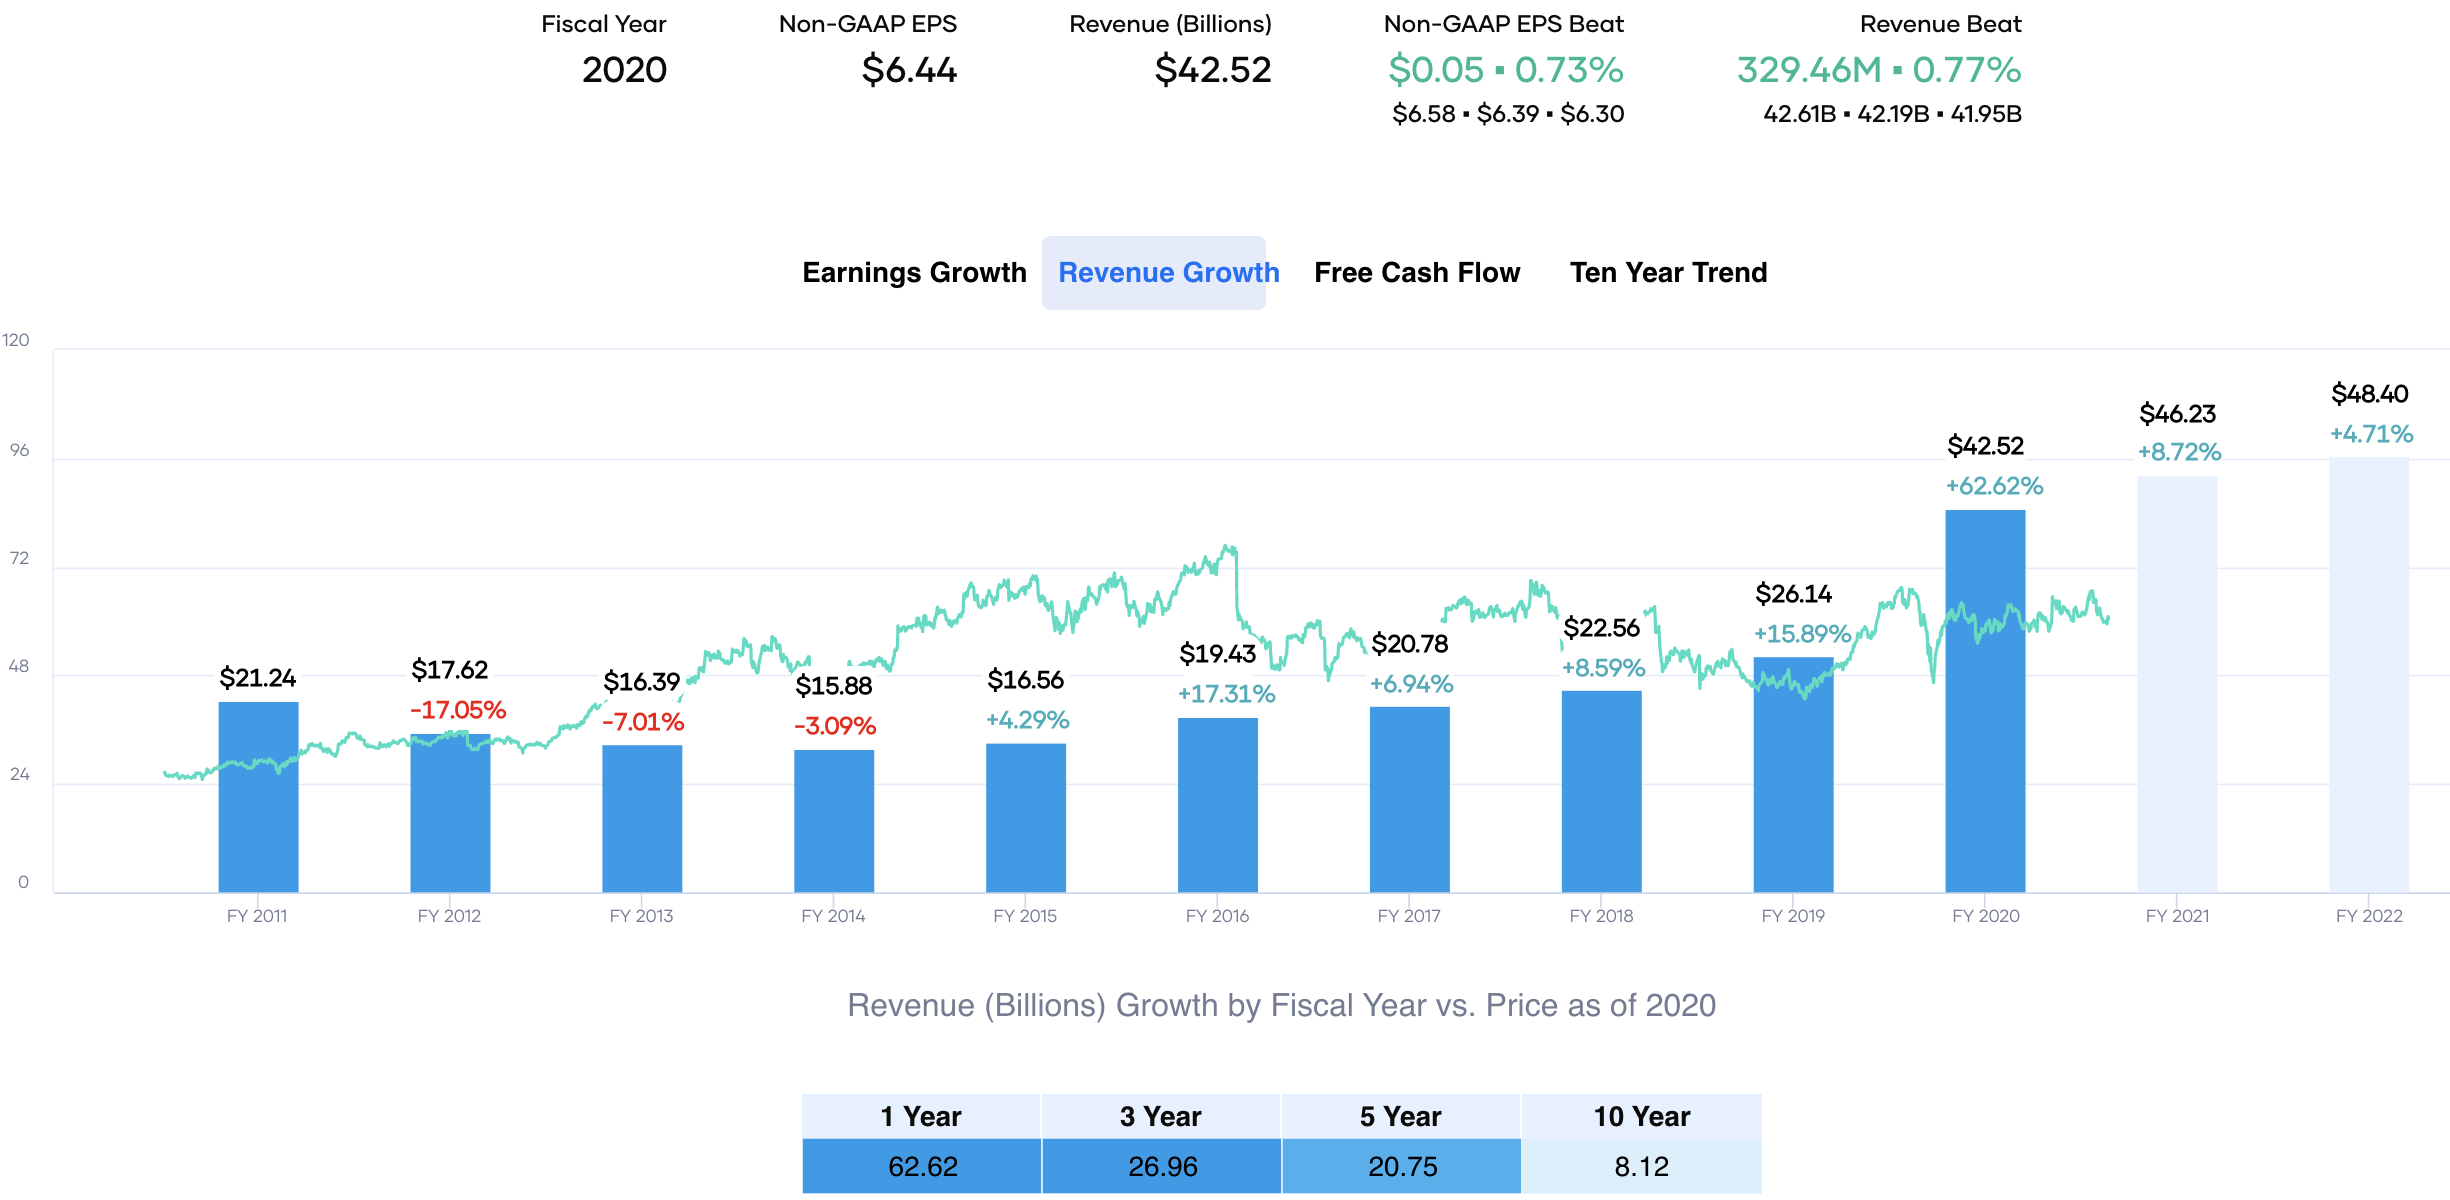This screenshot has width=2450, height=1200.
Task: Click the FY 2021 estimate bar
Action: [x=2178, y=684]
